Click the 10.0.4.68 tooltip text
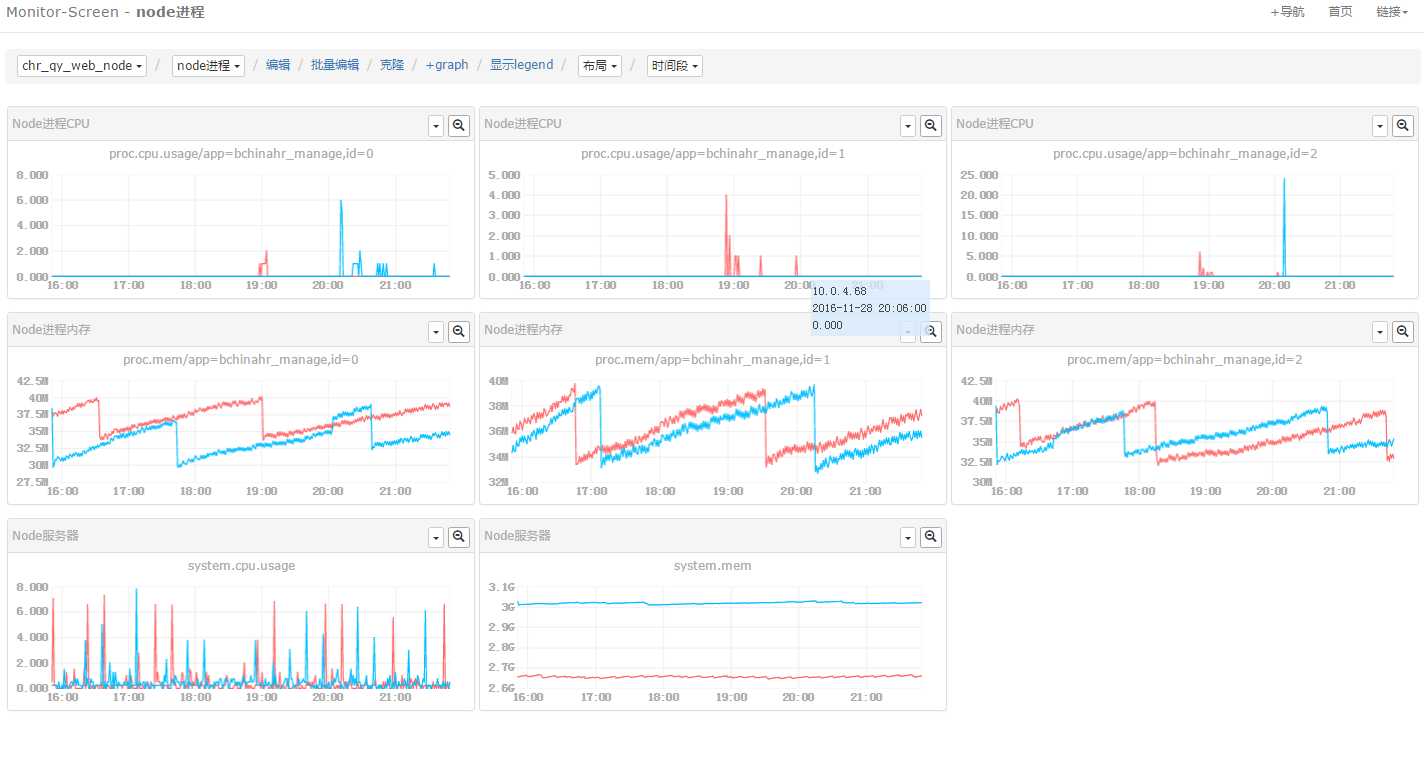 coord(839,291)
